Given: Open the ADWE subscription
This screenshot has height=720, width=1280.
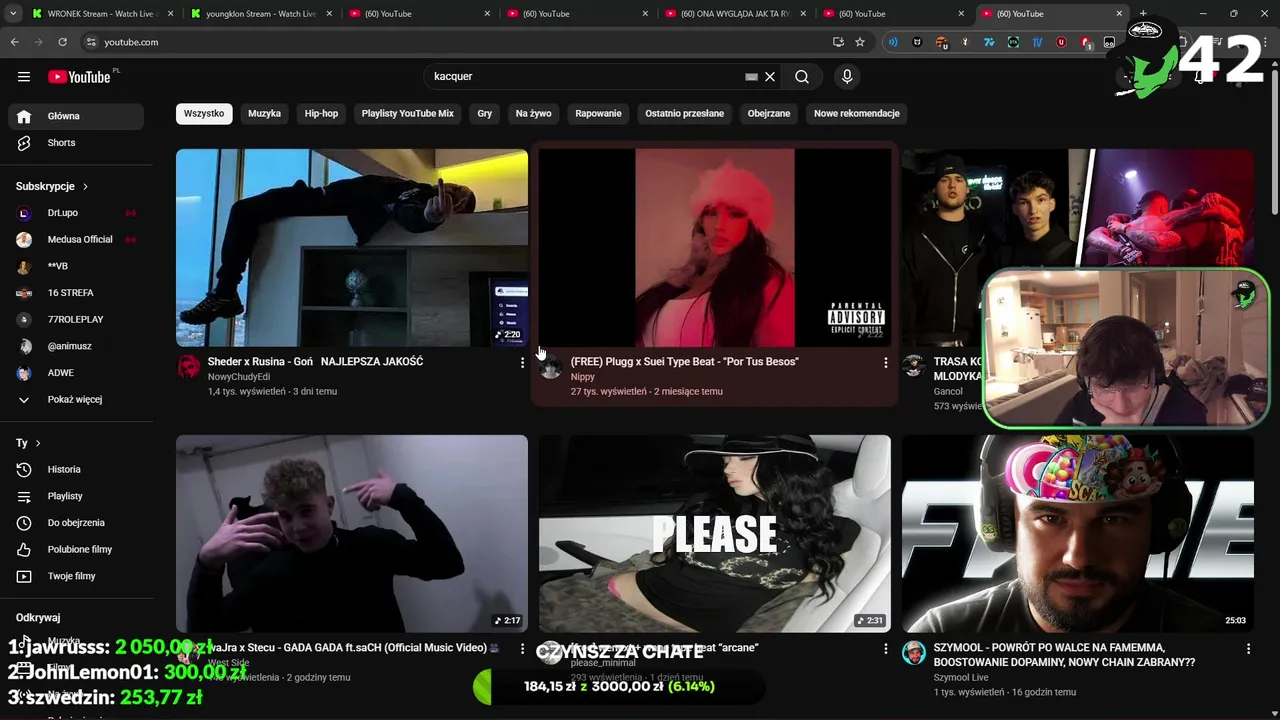Looking at the screenshot, I should (76, 373).
